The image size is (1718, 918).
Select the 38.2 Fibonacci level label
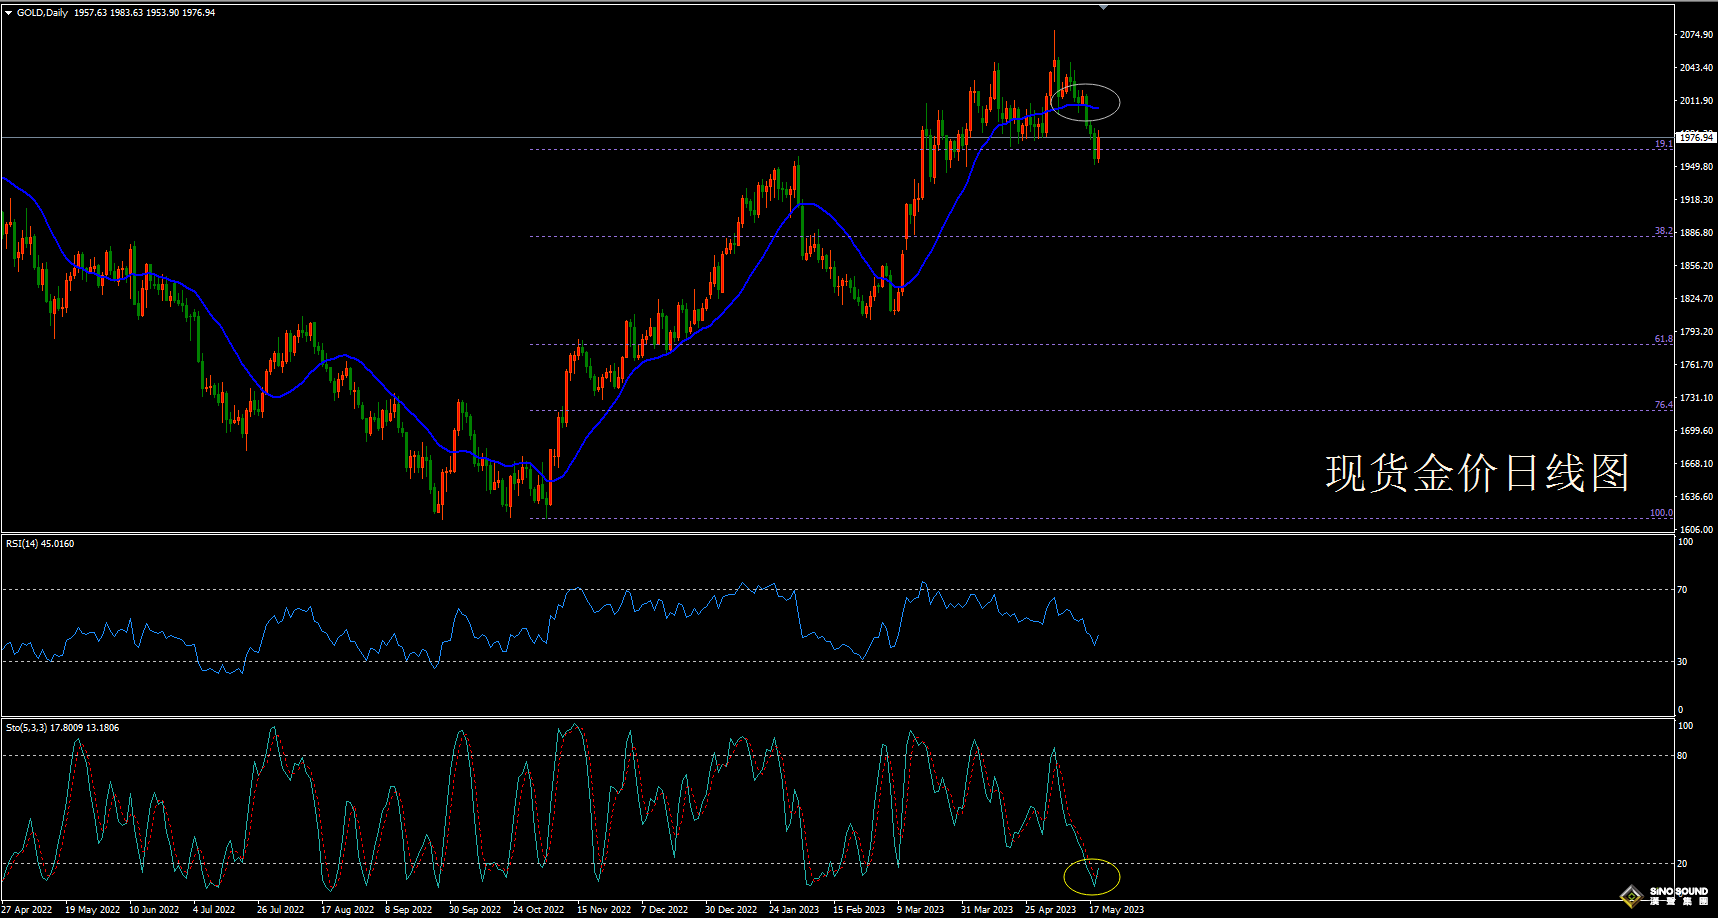point(1663,231)
